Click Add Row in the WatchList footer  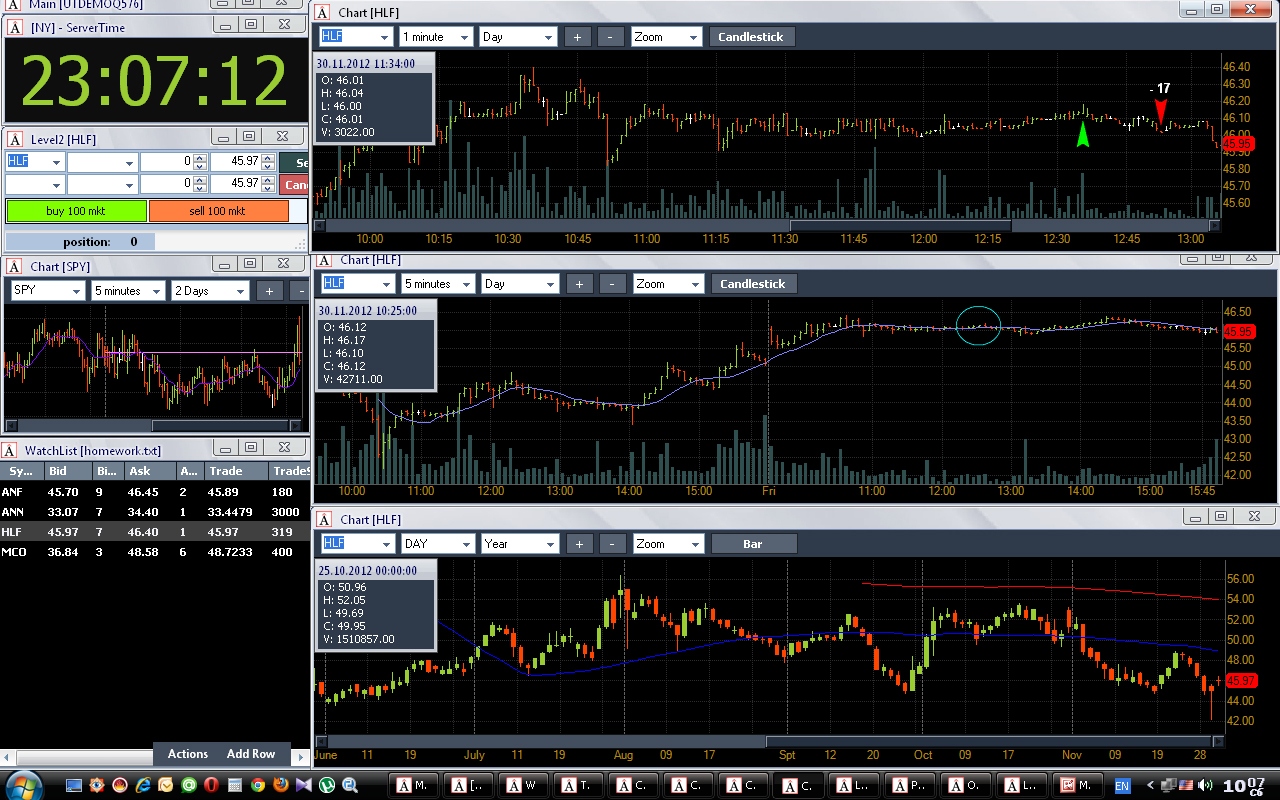pos(251,754)
